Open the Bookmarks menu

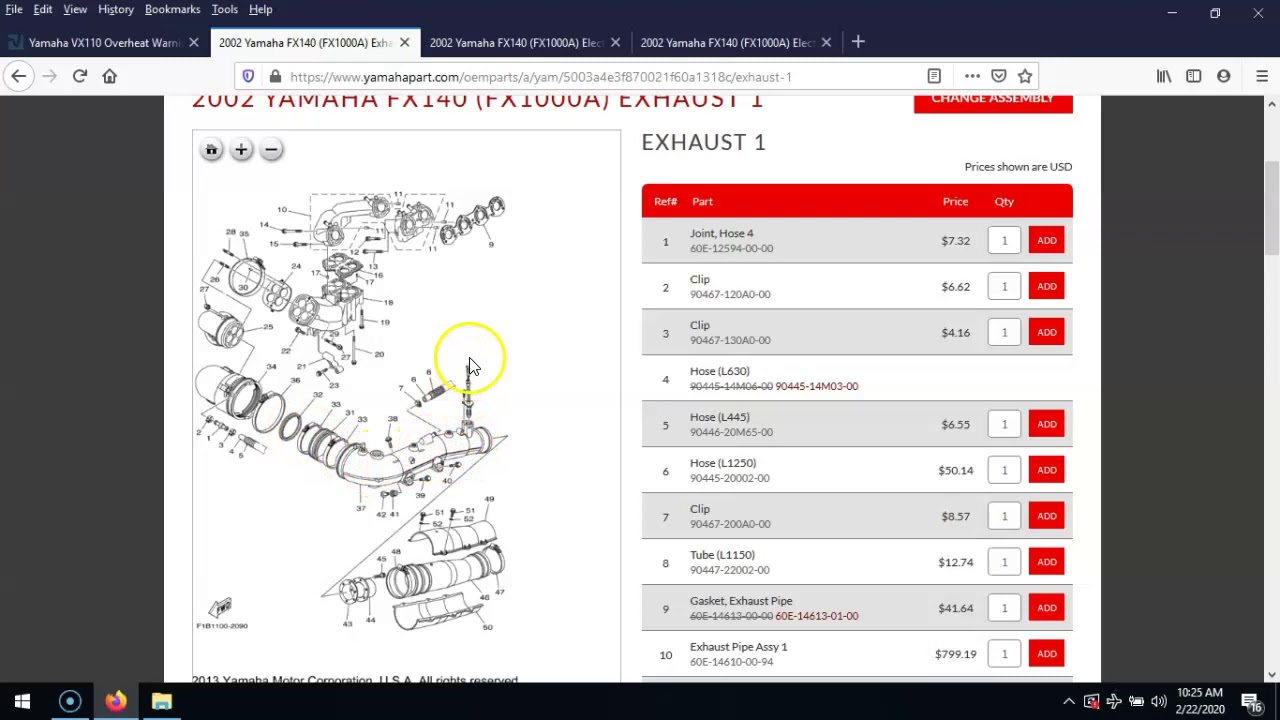[172, 9]
